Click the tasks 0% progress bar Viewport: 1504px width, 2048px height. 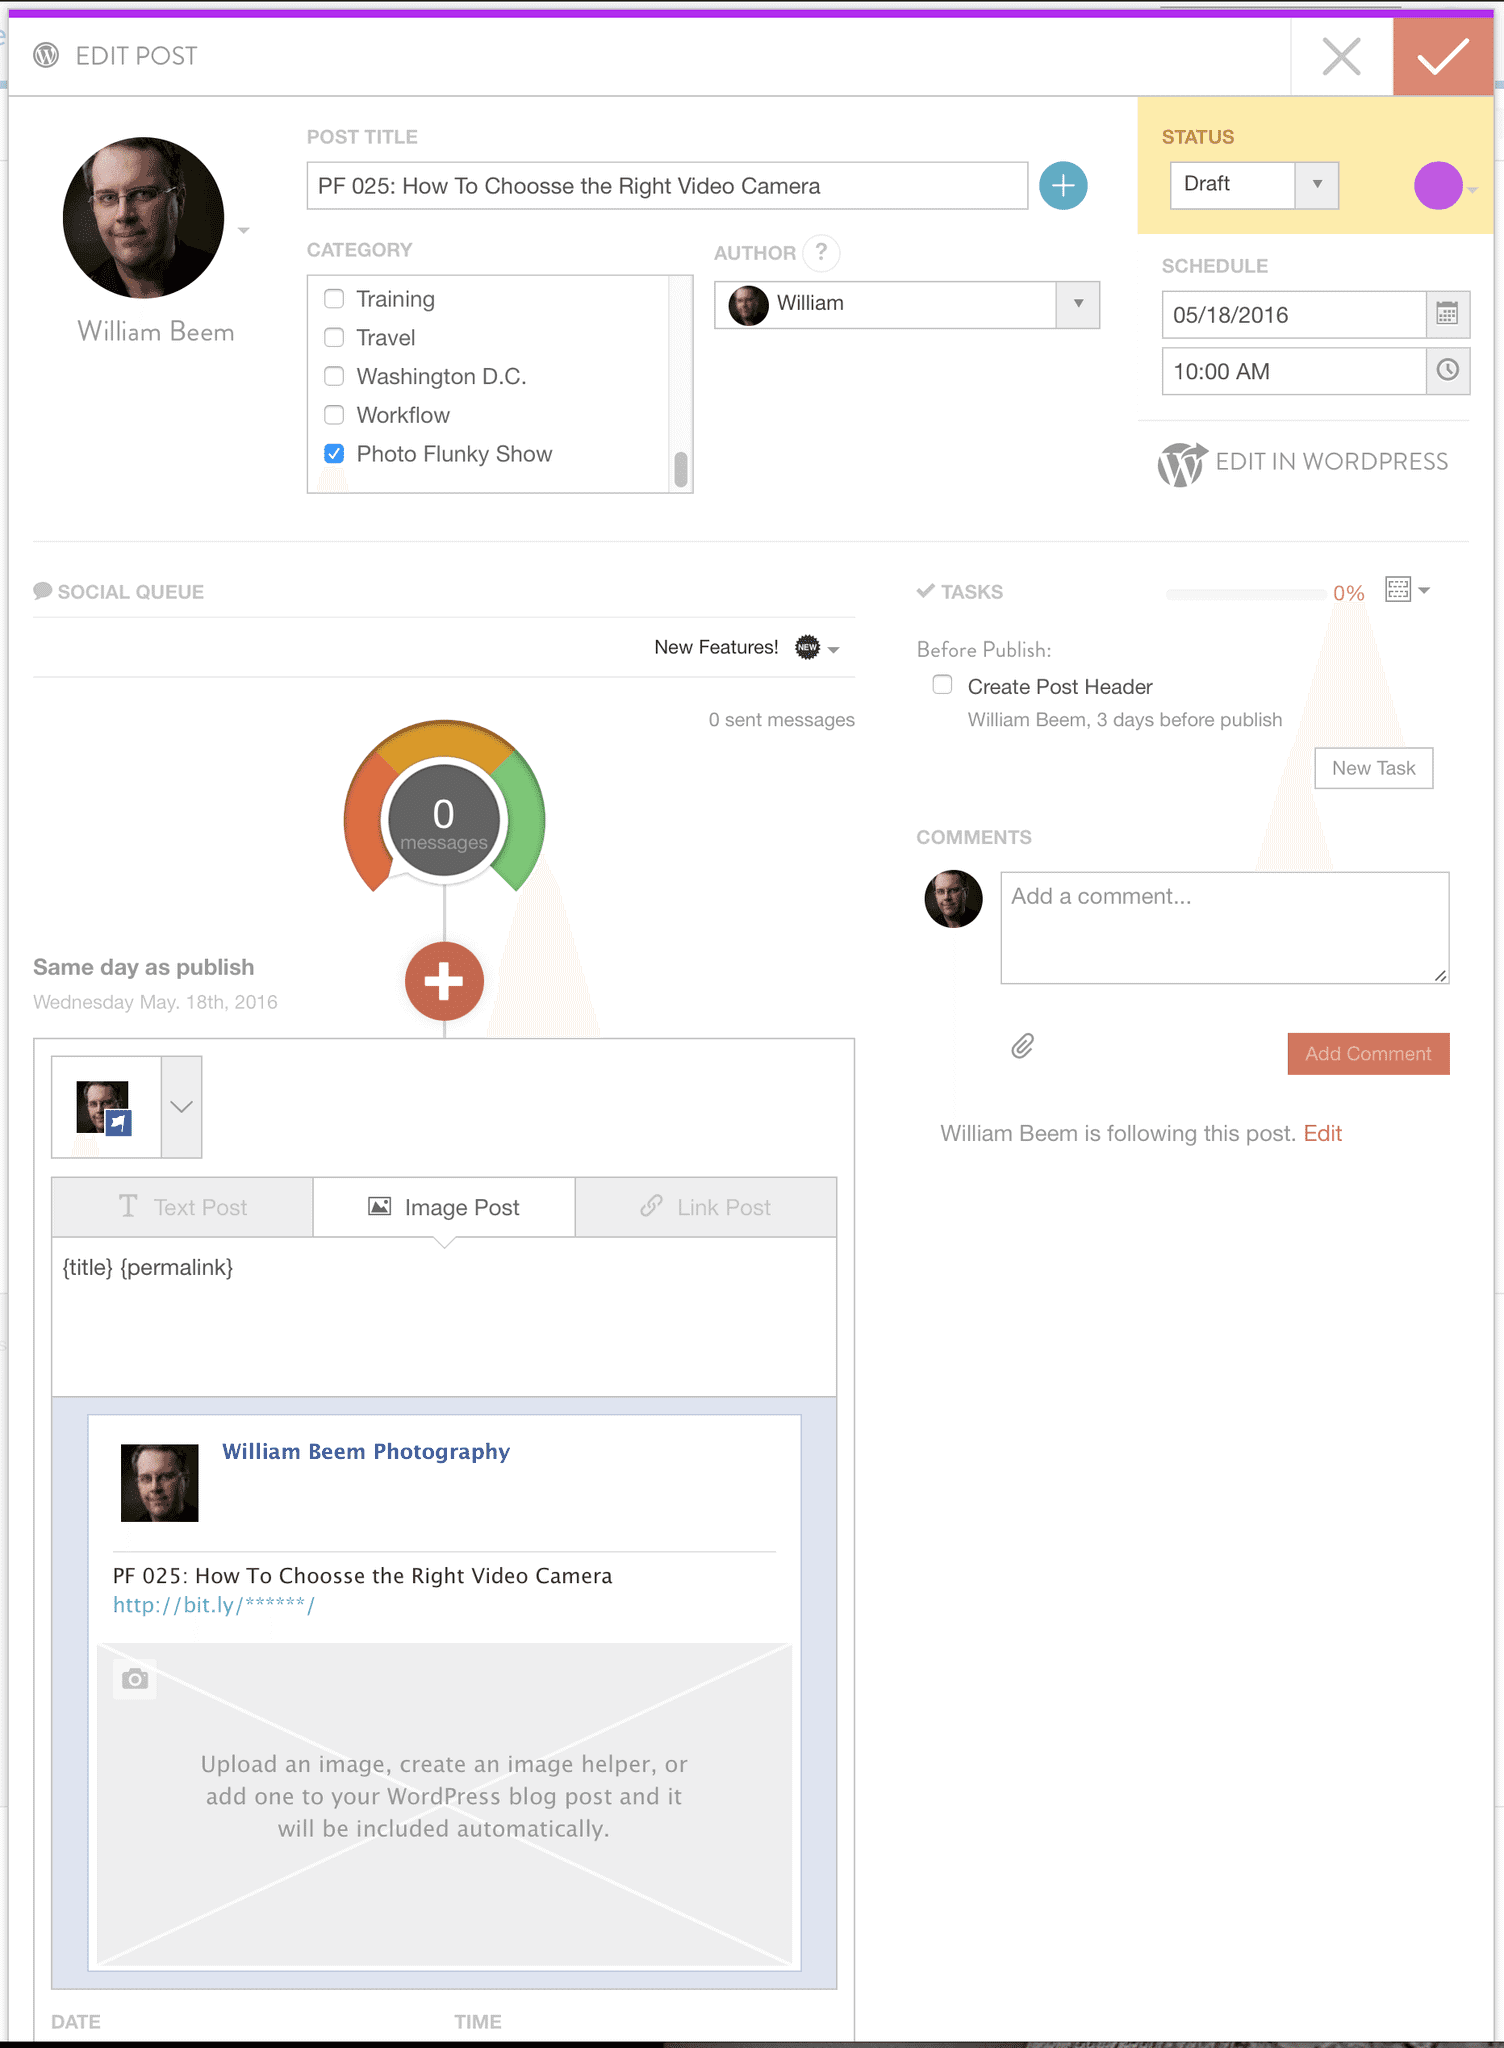(x=1246, y=594)
